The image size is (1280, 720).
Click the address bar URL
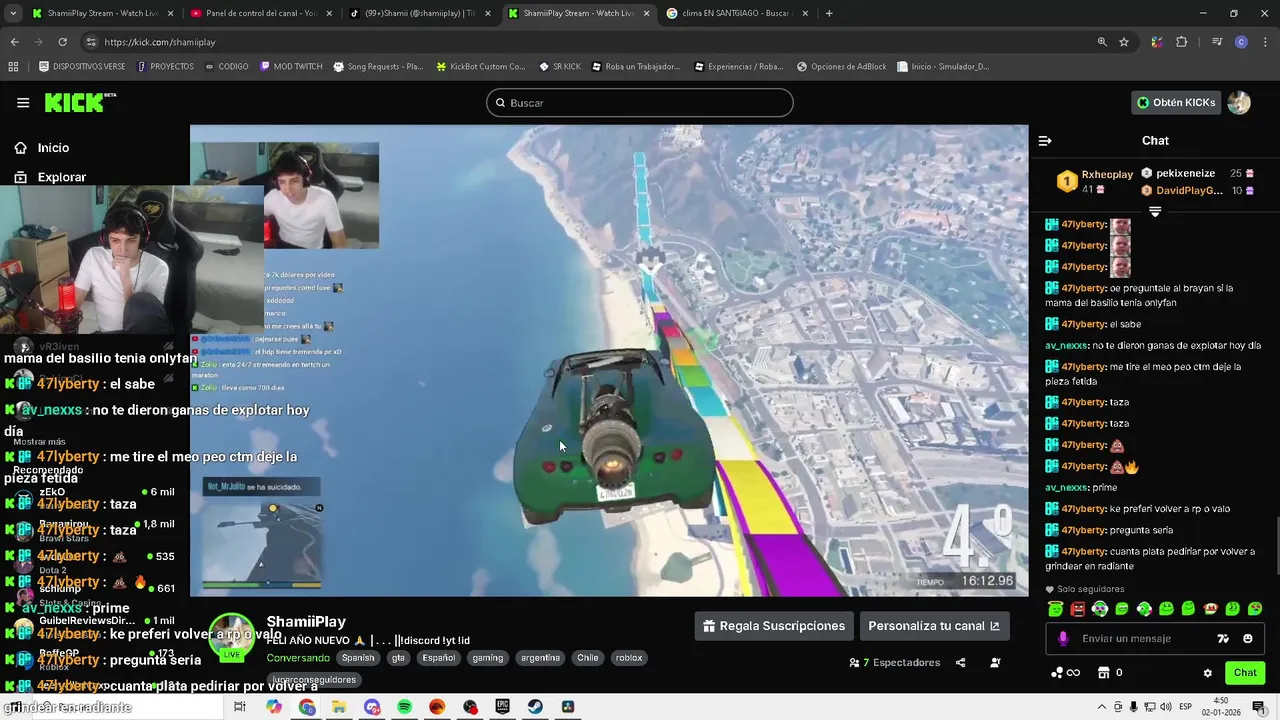coord(160,42)
